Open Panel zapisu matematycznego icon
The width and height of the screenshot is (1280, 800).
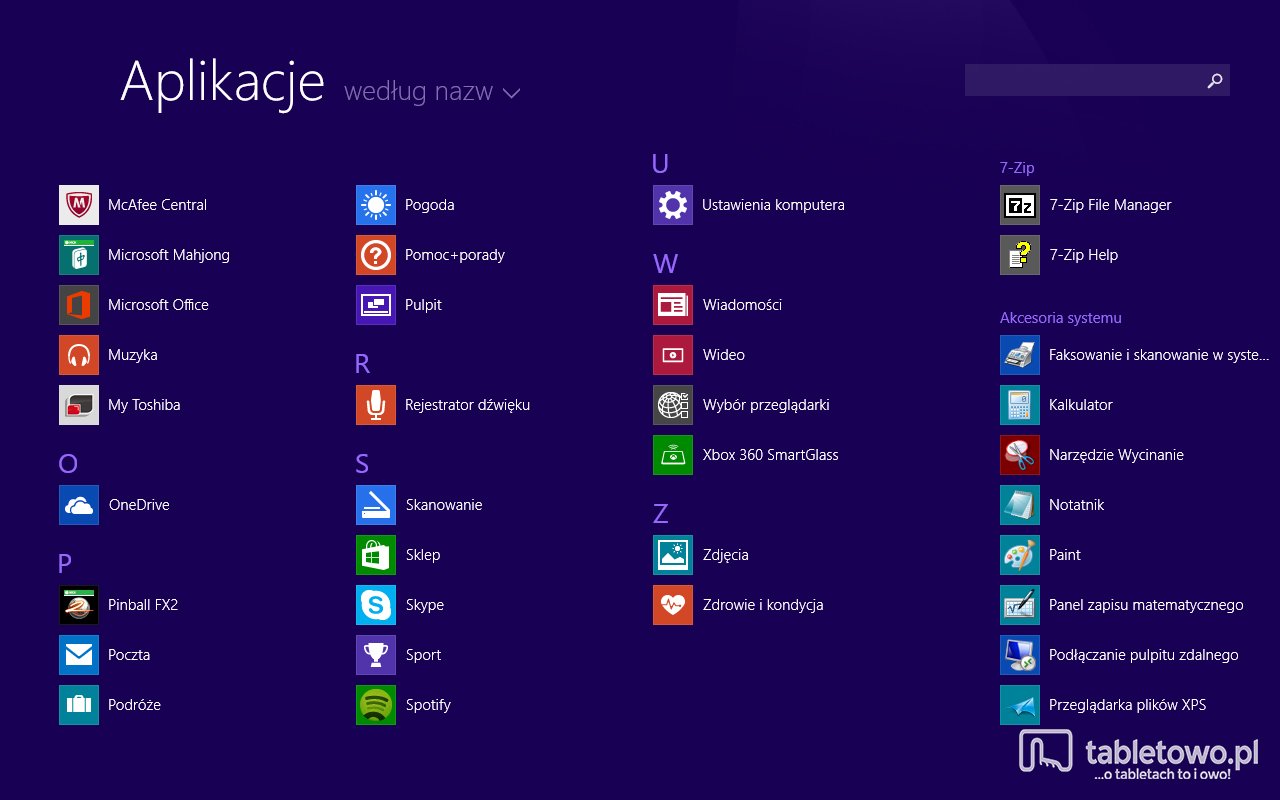pos(1020,605)
